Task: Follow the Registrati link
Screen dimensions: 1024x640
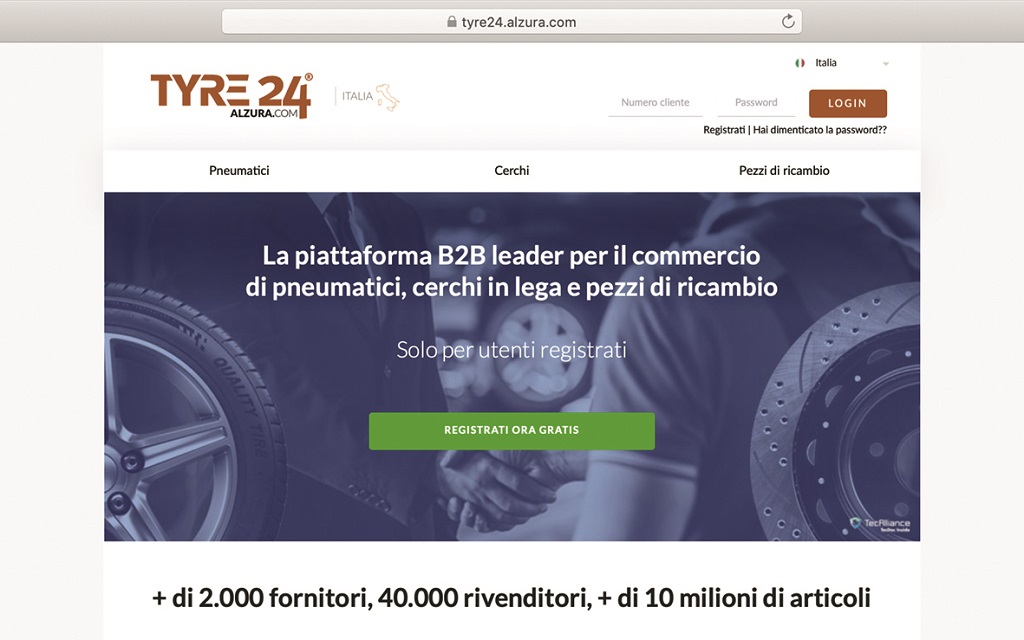Action: point(724,130)
